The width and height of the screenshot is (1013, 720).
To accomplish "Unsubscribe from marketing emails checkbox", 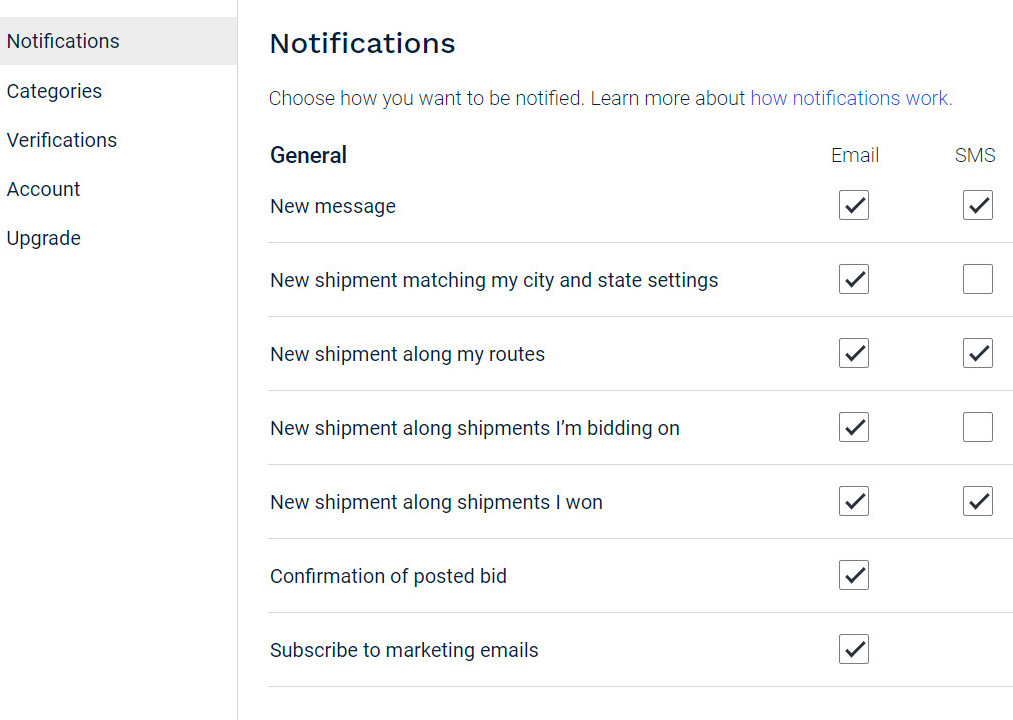I will (854, 650).
